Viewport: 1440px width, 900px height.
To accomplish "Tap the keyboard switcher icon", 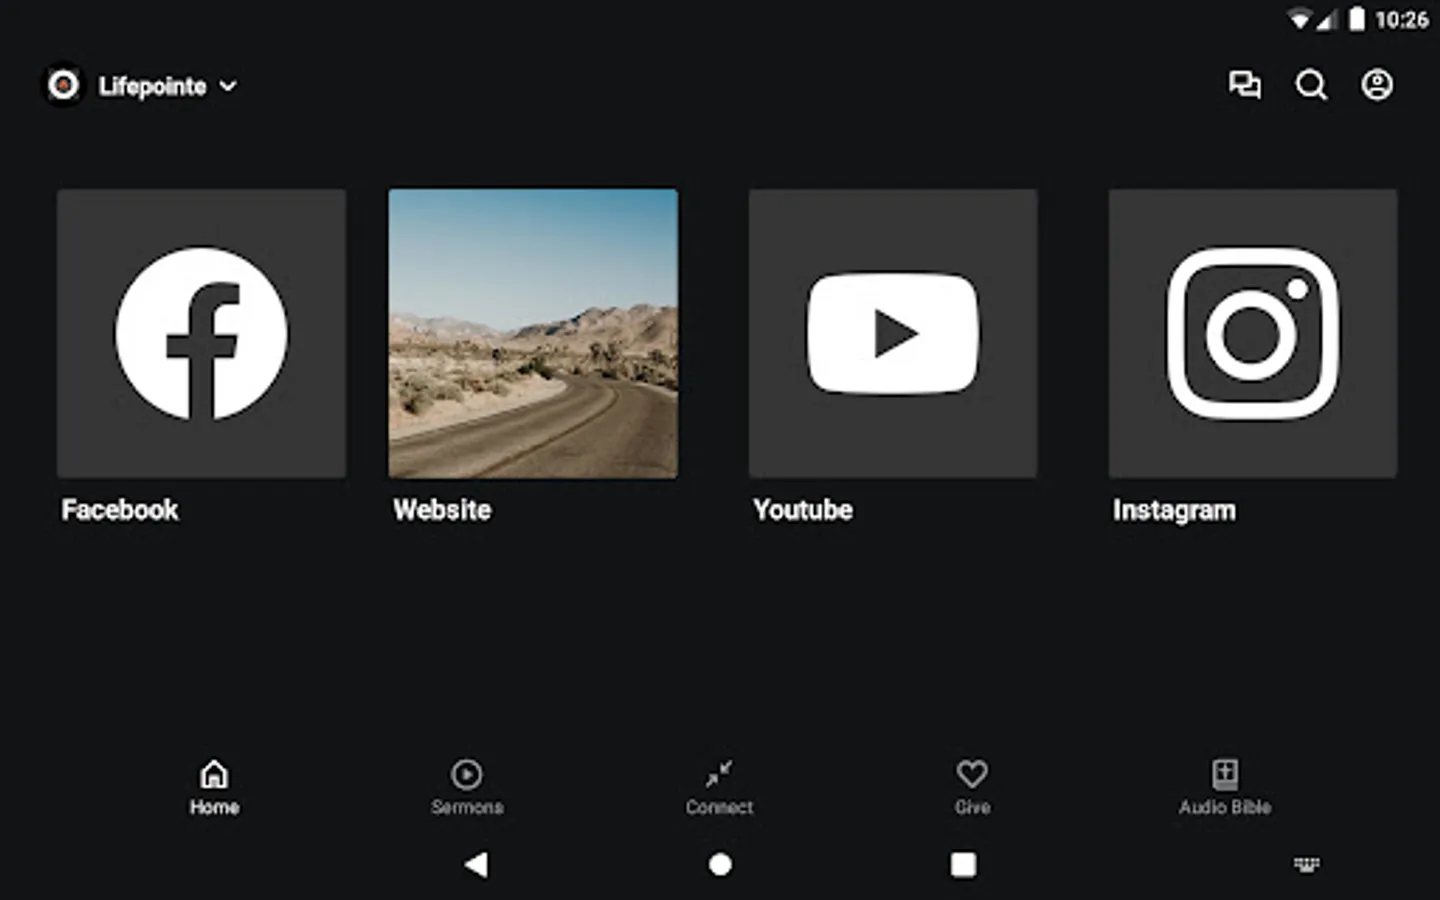I will point(1306,864).
